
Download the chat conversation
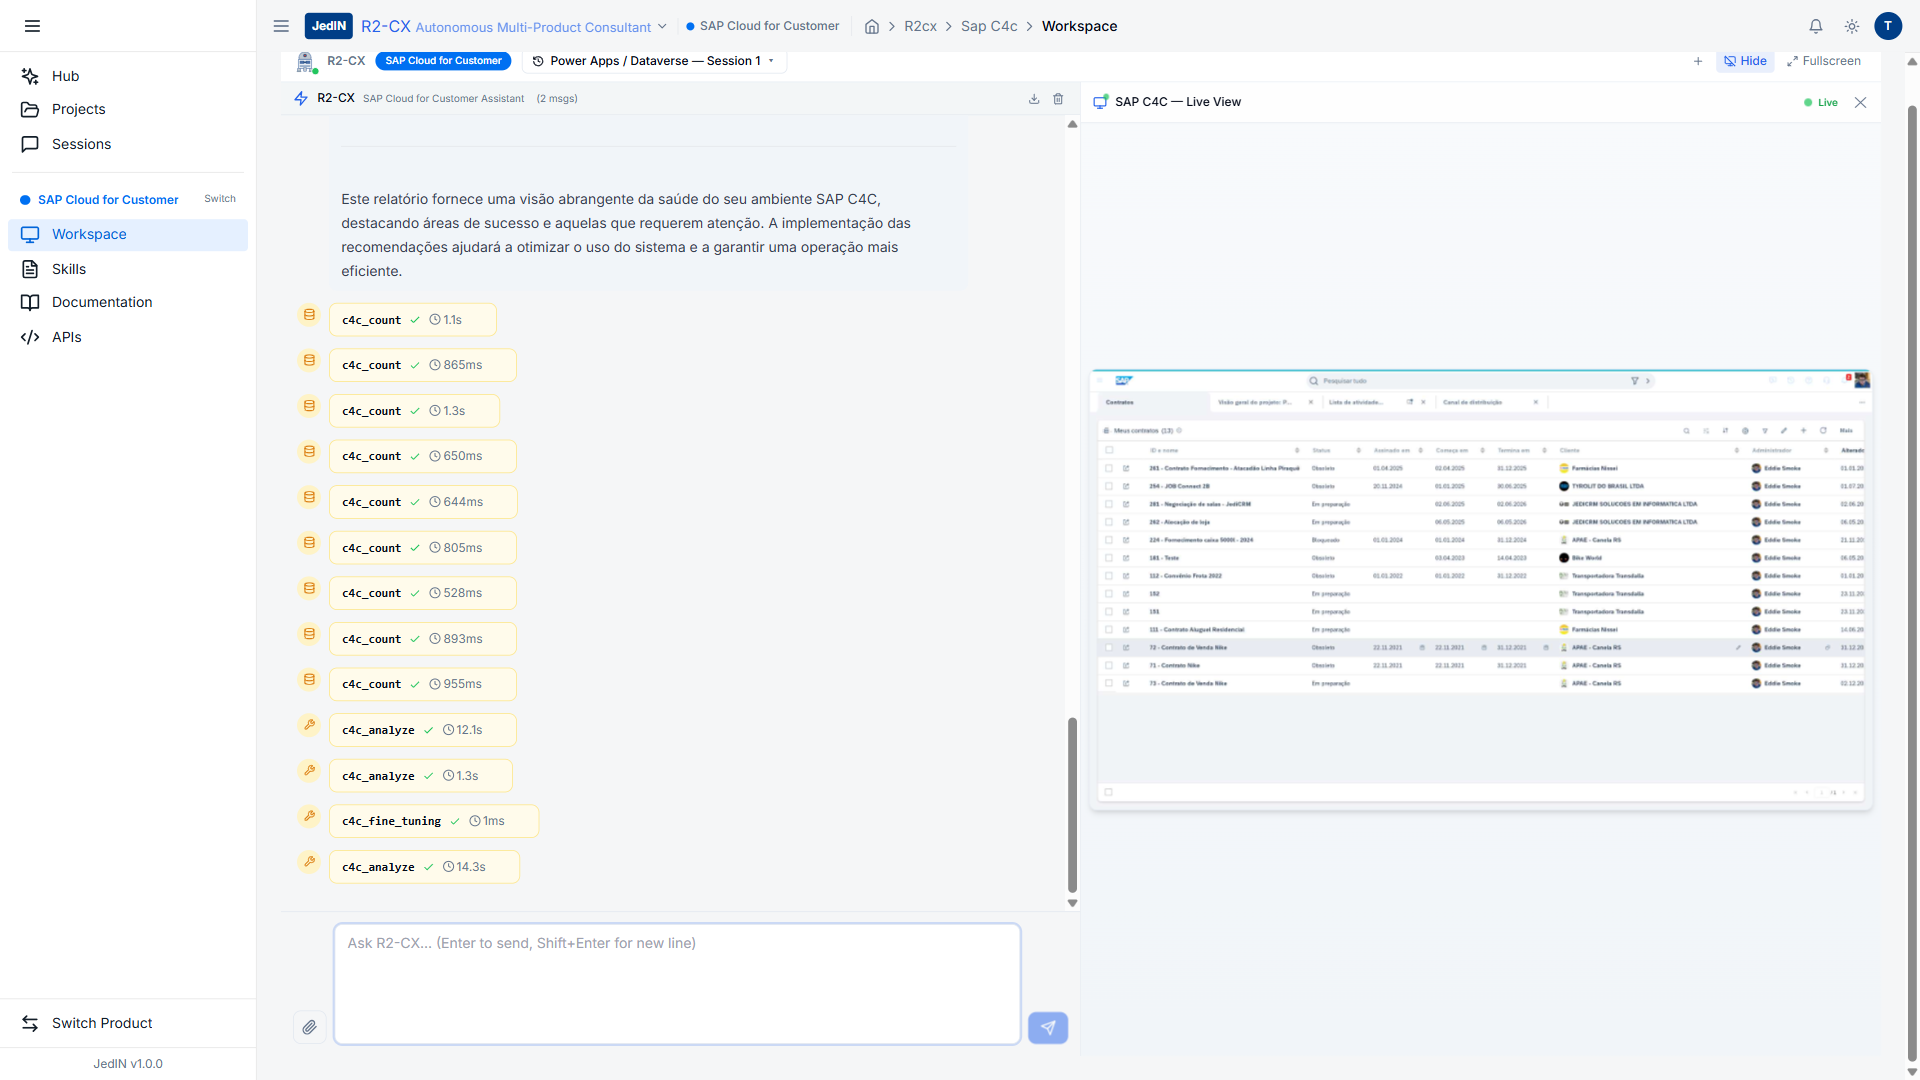1034,99
